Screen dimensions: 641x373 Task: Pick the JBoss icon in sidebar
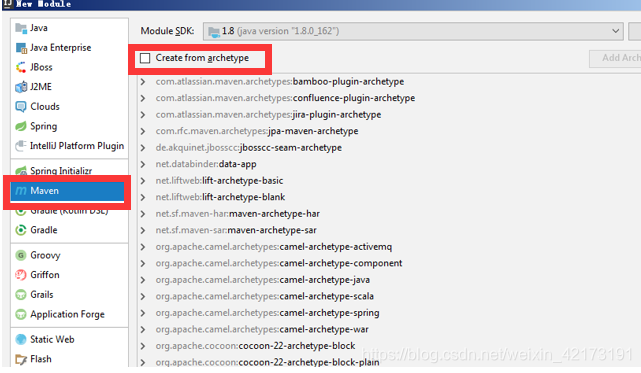[21, 67]
